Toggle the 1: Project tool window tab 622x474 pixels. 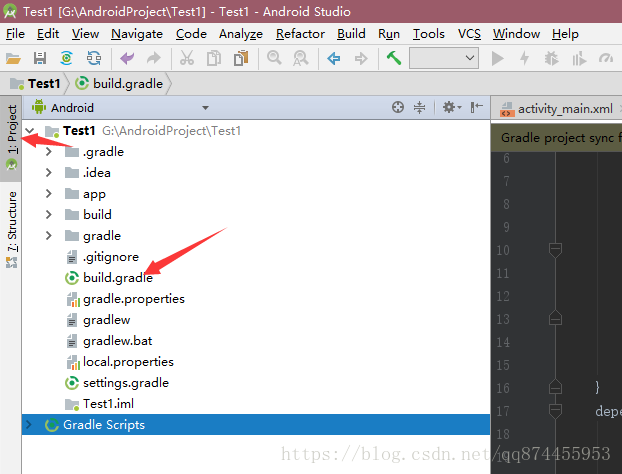click(x=11, y=138)
